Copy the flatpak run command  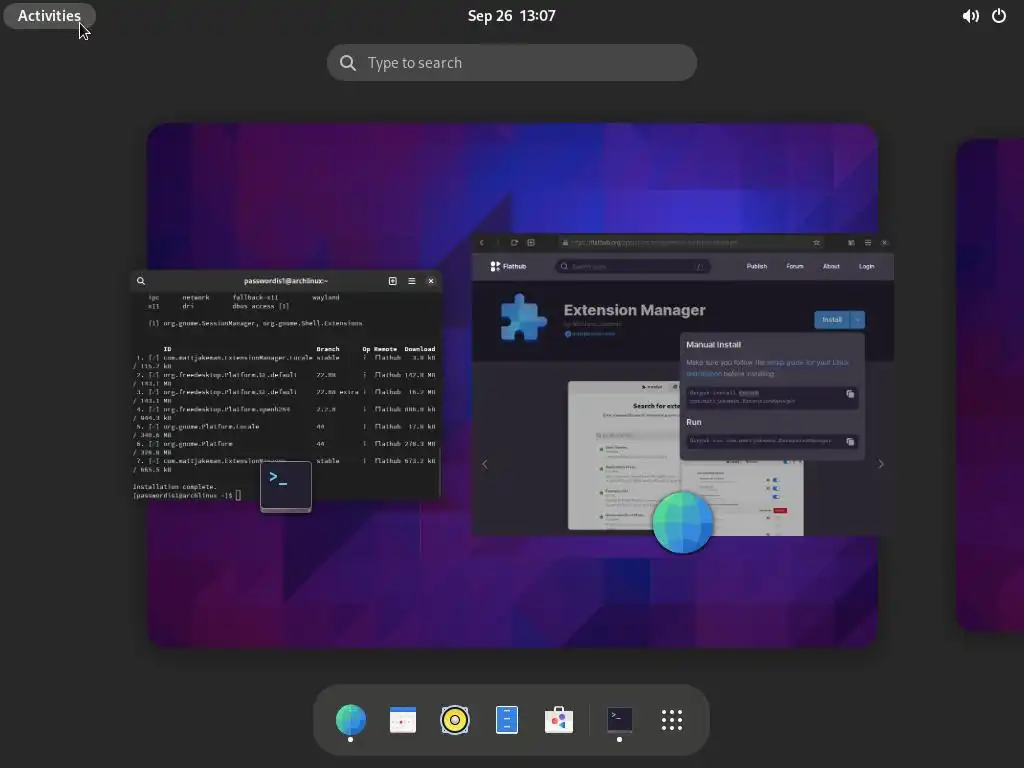(x=850, y=441)
